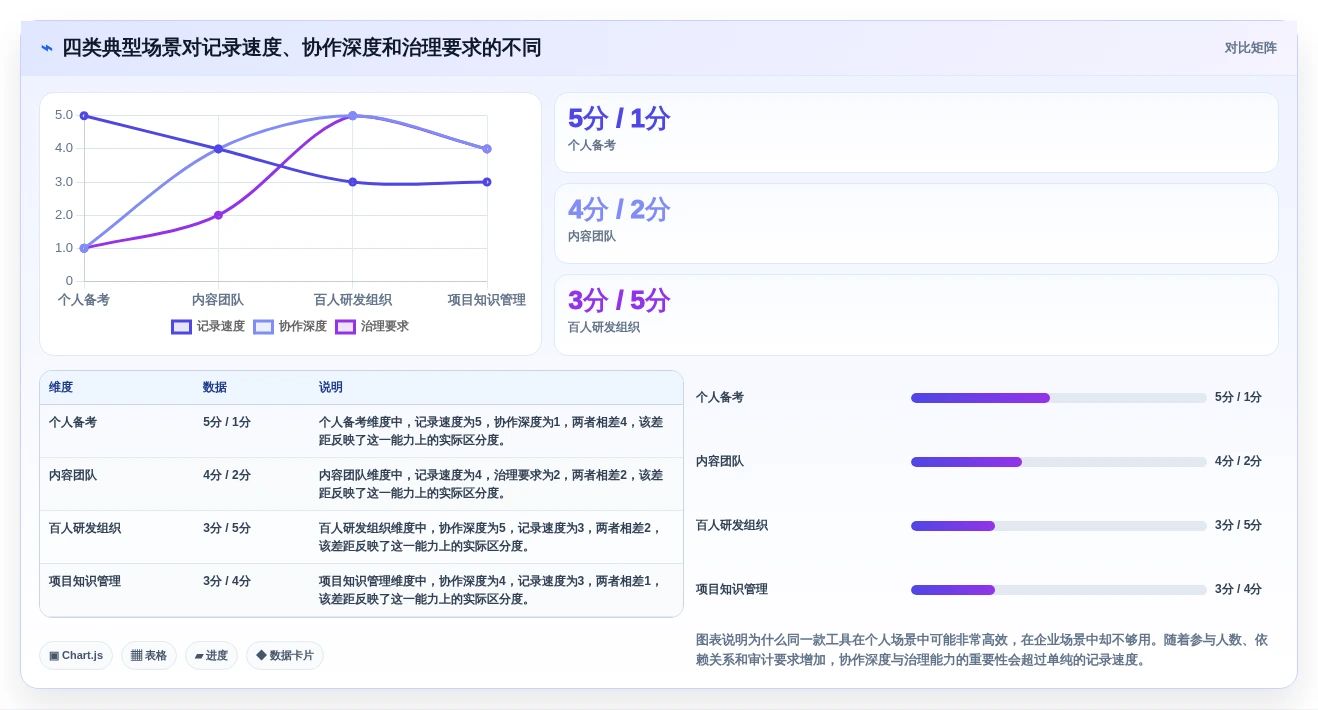Open the 3分 / 5分 百人研发组织 data card
1318x710 pixels.
point(916,314)
